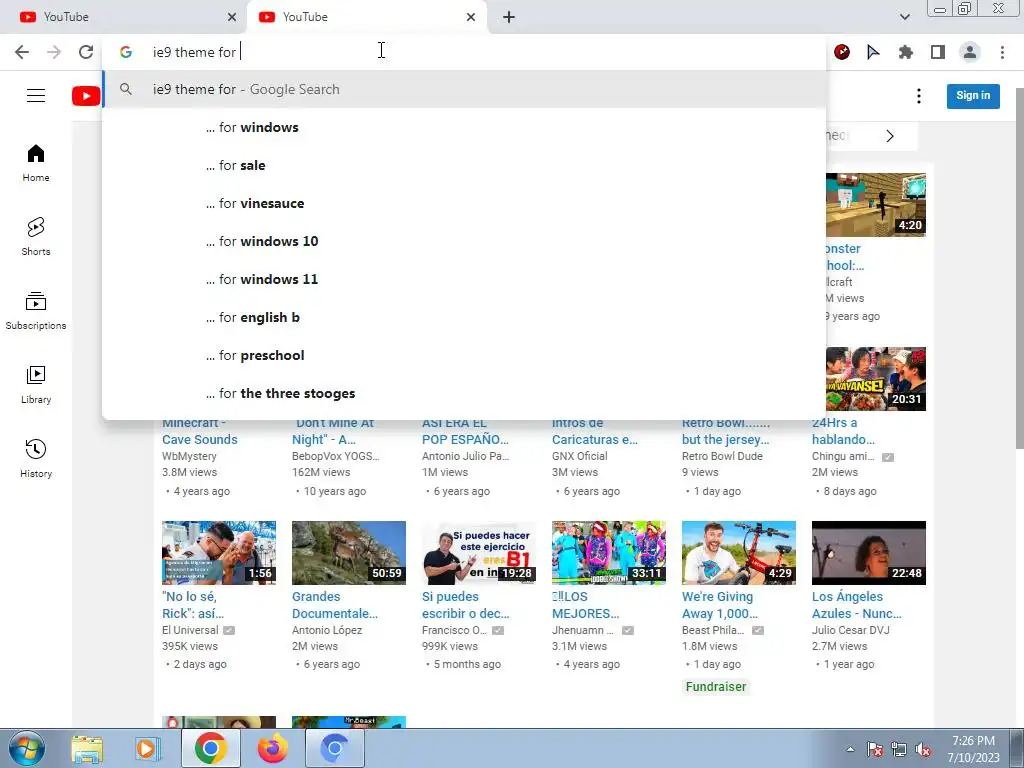
Task: Open 'Grandes Documentale...' video title
Action: tap(334, 605)
